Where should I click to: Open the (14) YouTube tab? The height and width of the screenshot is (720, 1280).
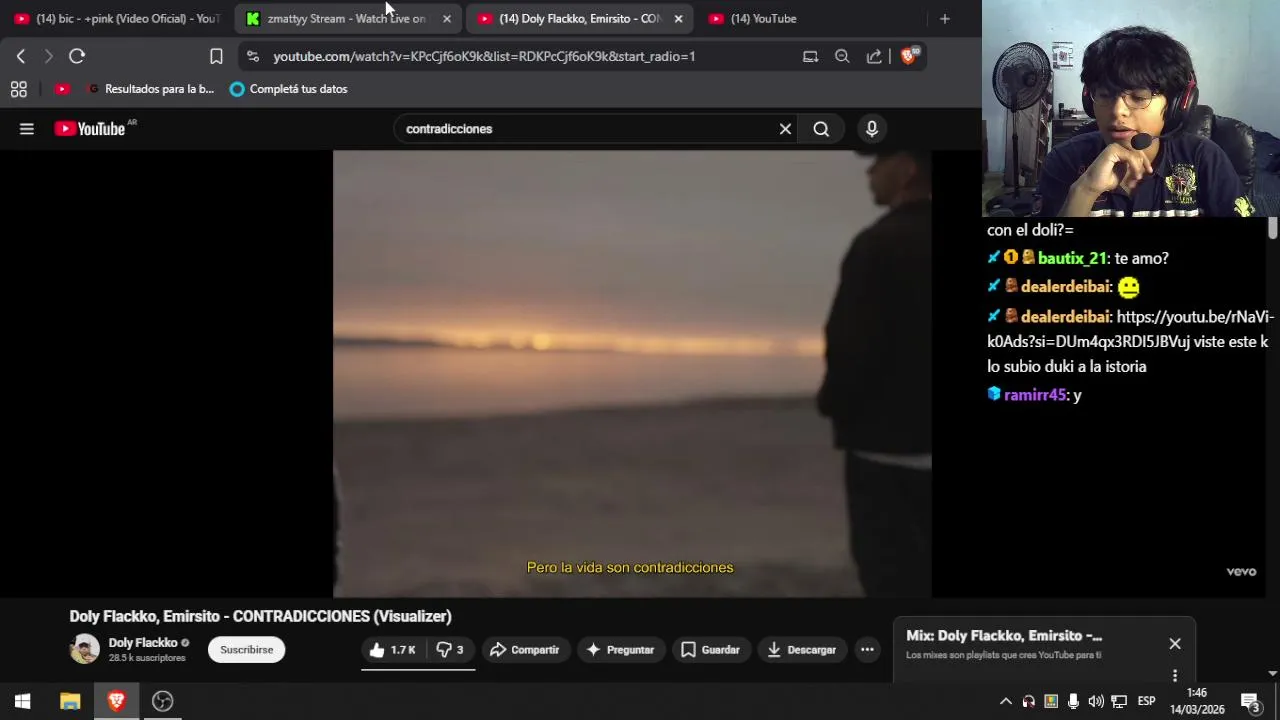pos(763,18)
